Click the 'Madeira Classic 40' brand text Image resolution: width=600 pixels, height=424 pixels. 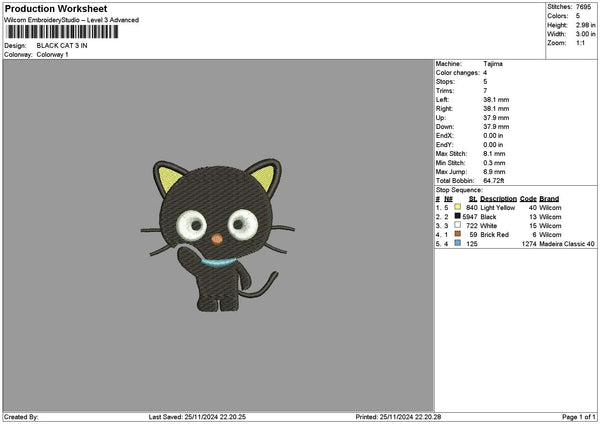point(567,244)
